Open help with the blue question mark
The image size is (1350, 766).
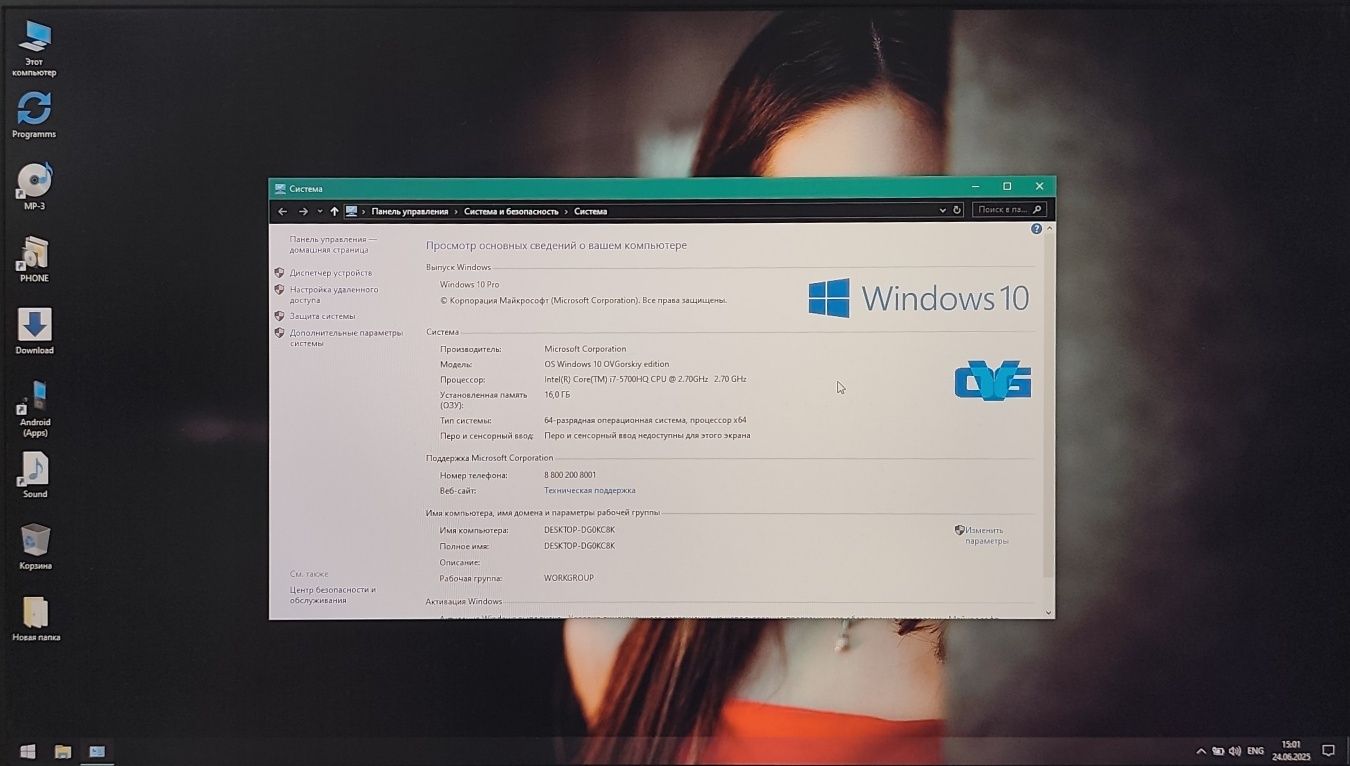[1036, 229]
